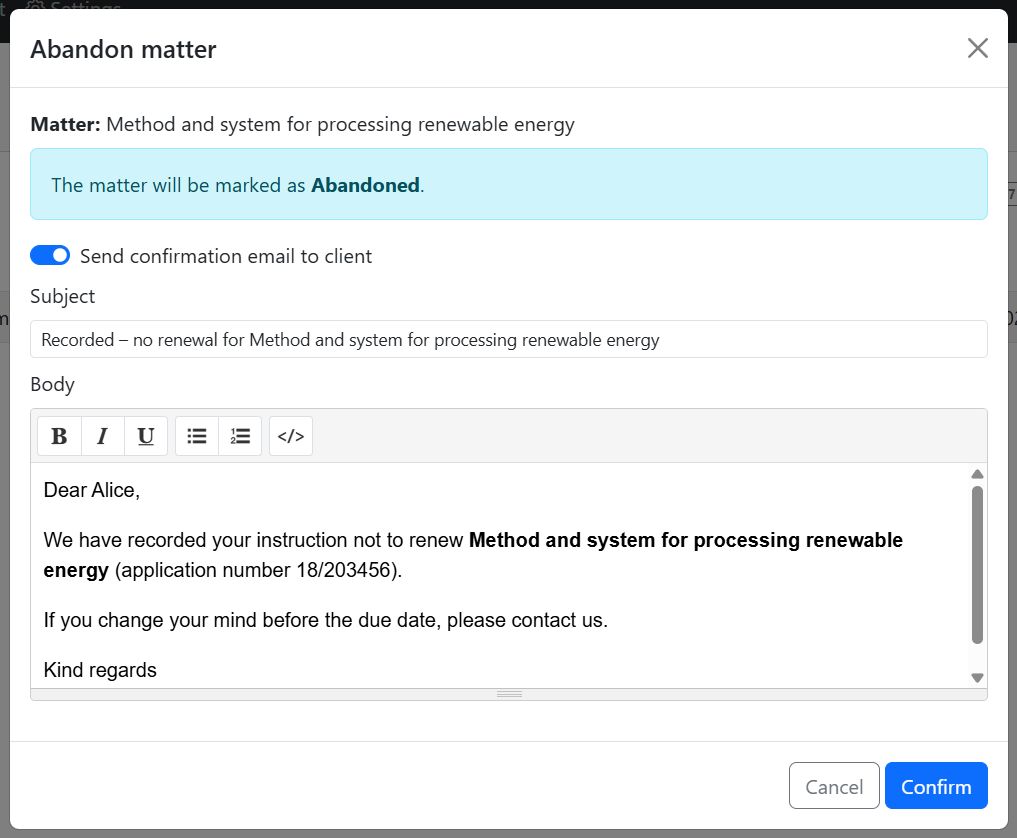Focus the Subject text field
1017x838 pixels.
pyautogui.click(x=508, y=339)
